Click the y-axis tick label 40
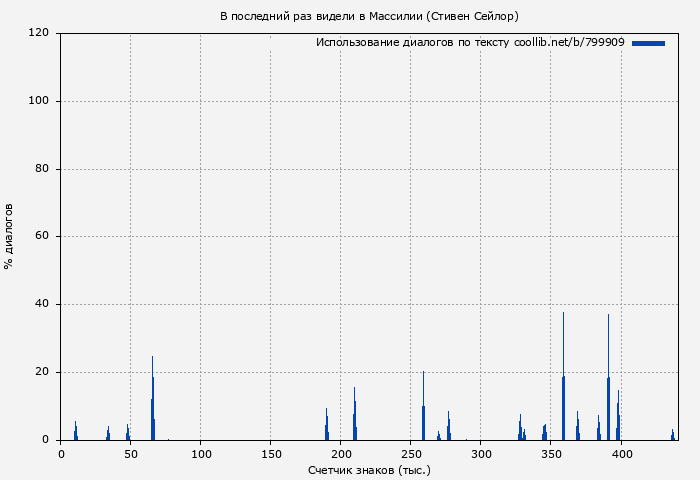Image resolution: width=700 pixels, height=480 pixels. (x=43, y=304)
